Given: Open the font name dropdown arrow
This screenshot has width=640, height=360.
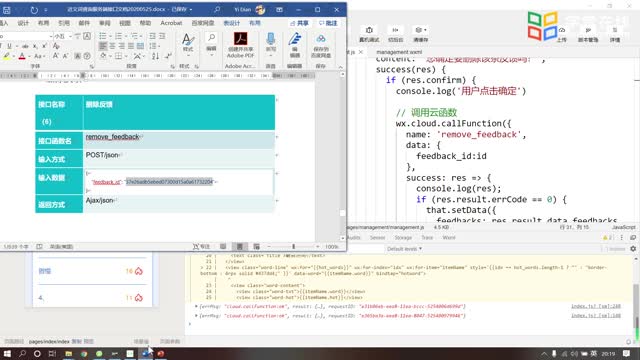Looking at the screenshot, I should tap(51, 36).
